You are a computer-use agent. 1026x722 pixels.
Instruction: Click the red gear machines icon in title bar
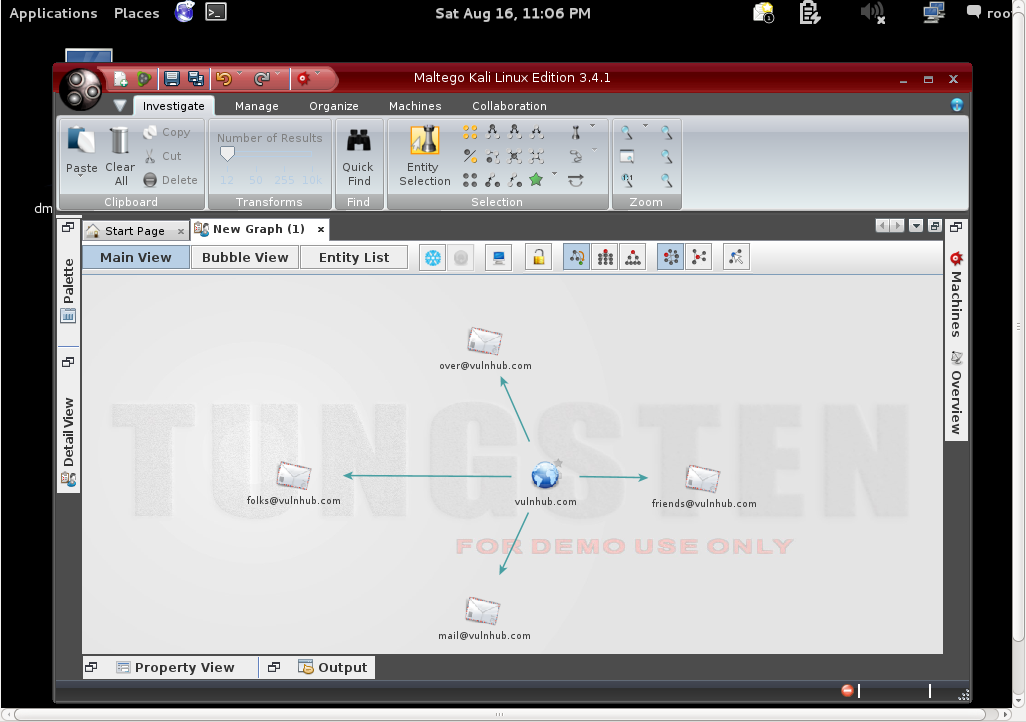[x=303, y=79]
